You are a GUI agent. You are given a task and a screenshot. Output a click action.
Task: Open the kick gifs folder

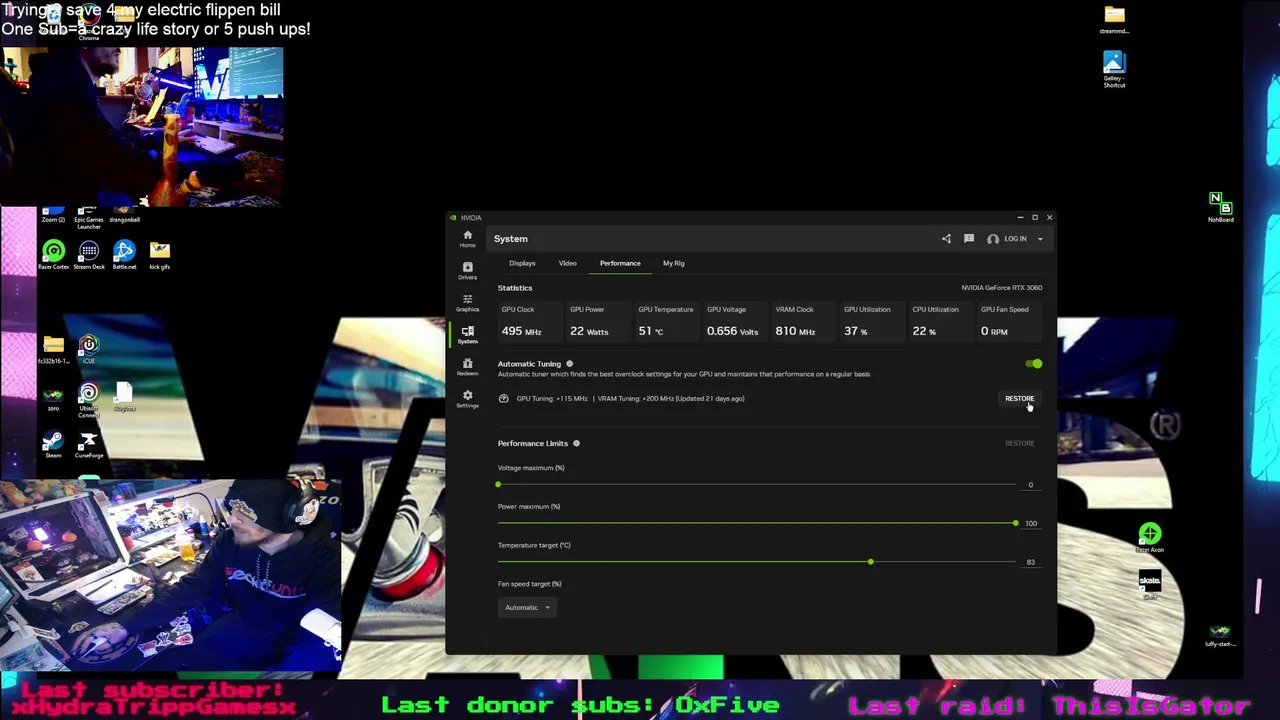click(160, 254)
